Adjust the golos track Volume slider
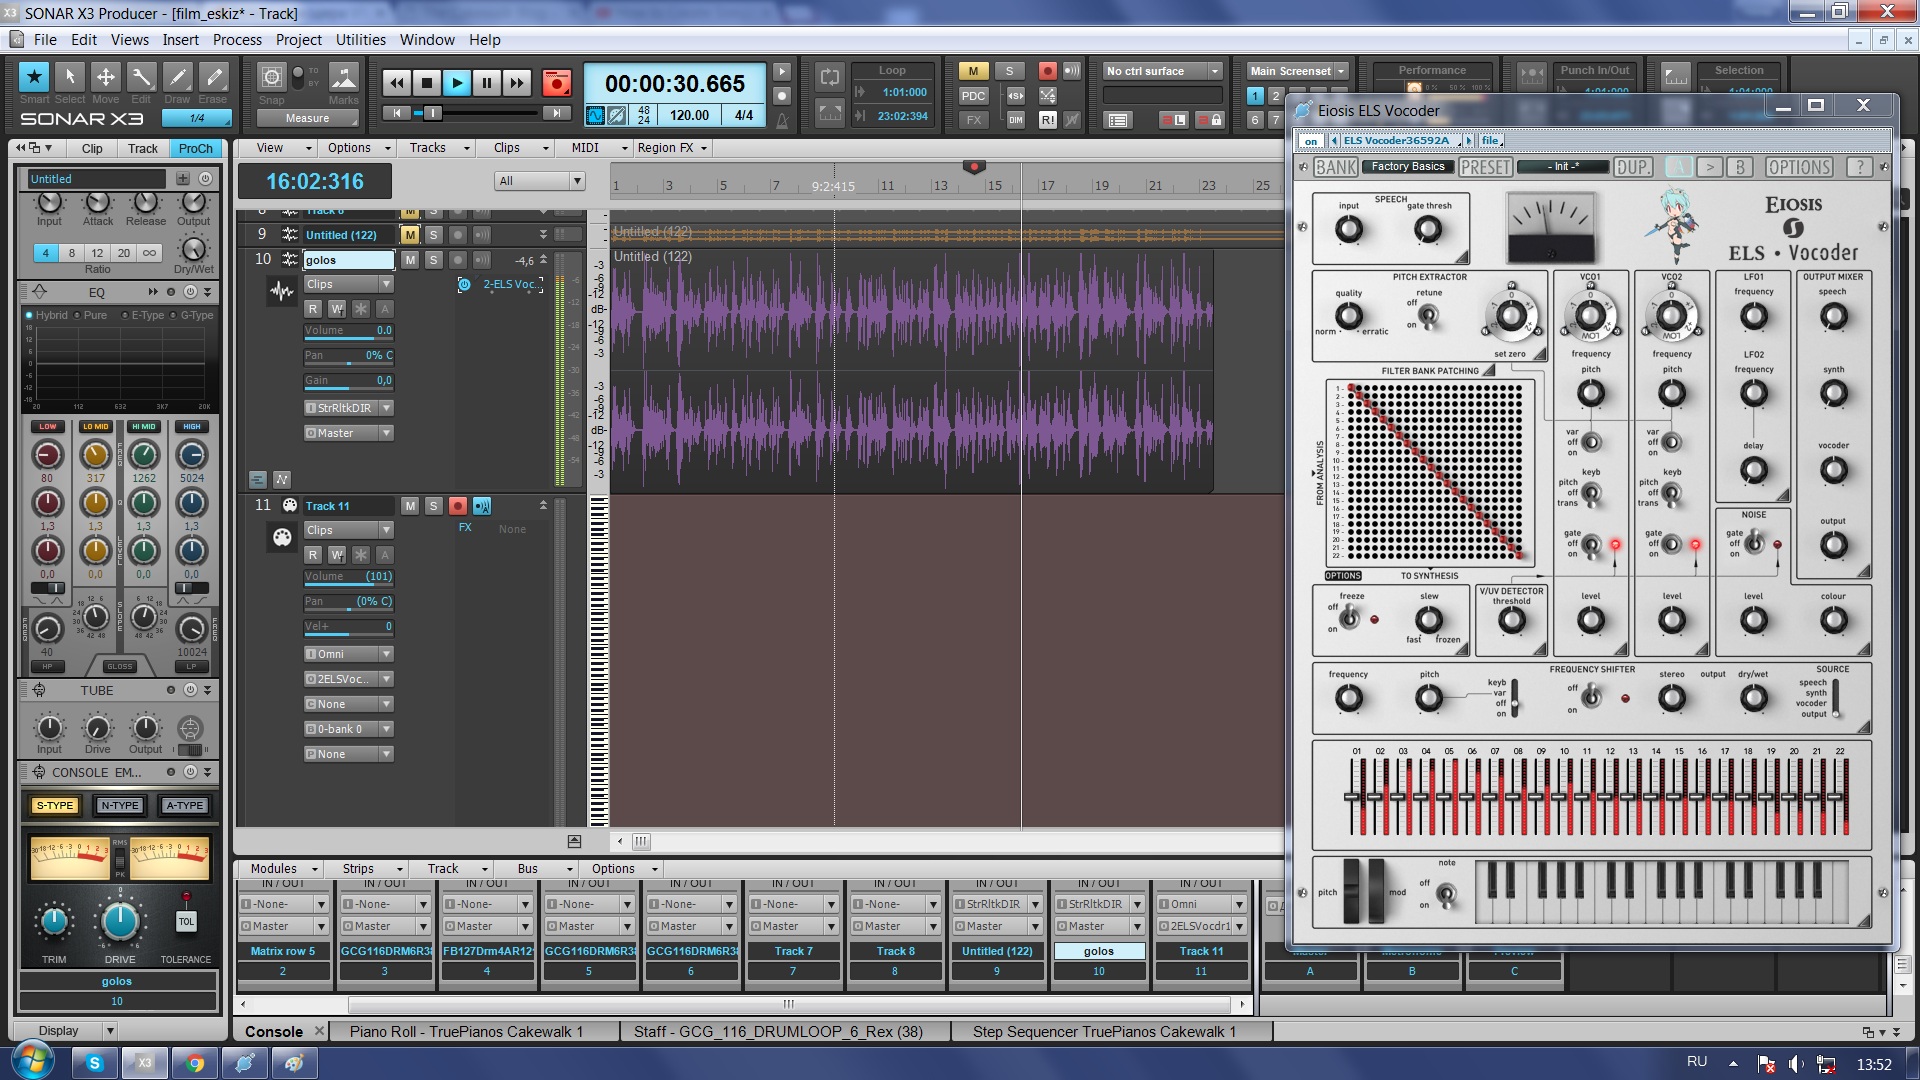 348,331
